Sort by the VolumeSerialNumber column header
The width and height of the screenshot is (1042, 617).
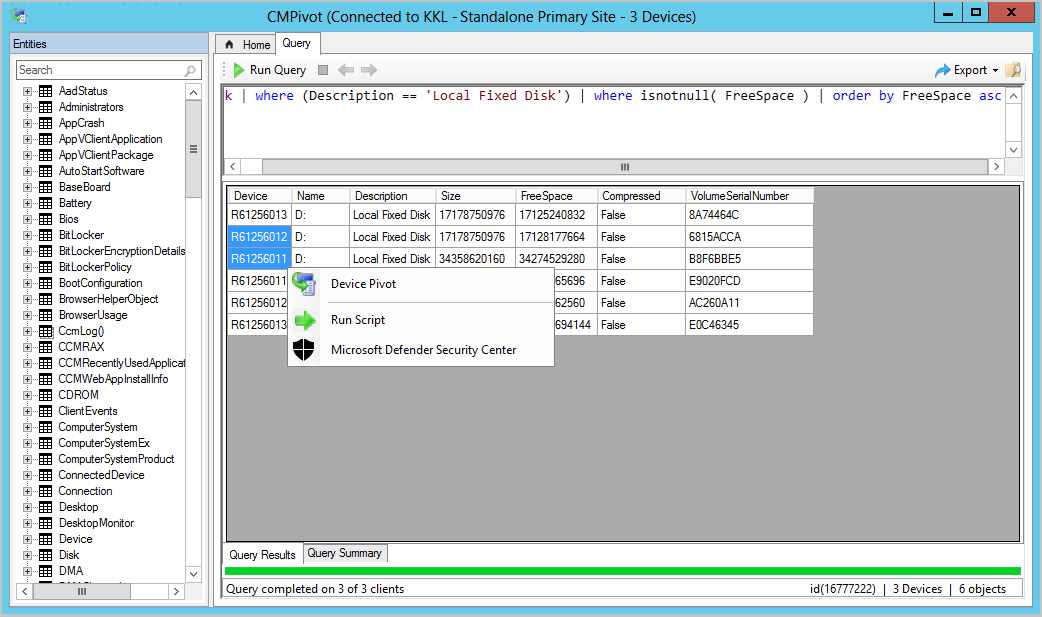(749, 195)
